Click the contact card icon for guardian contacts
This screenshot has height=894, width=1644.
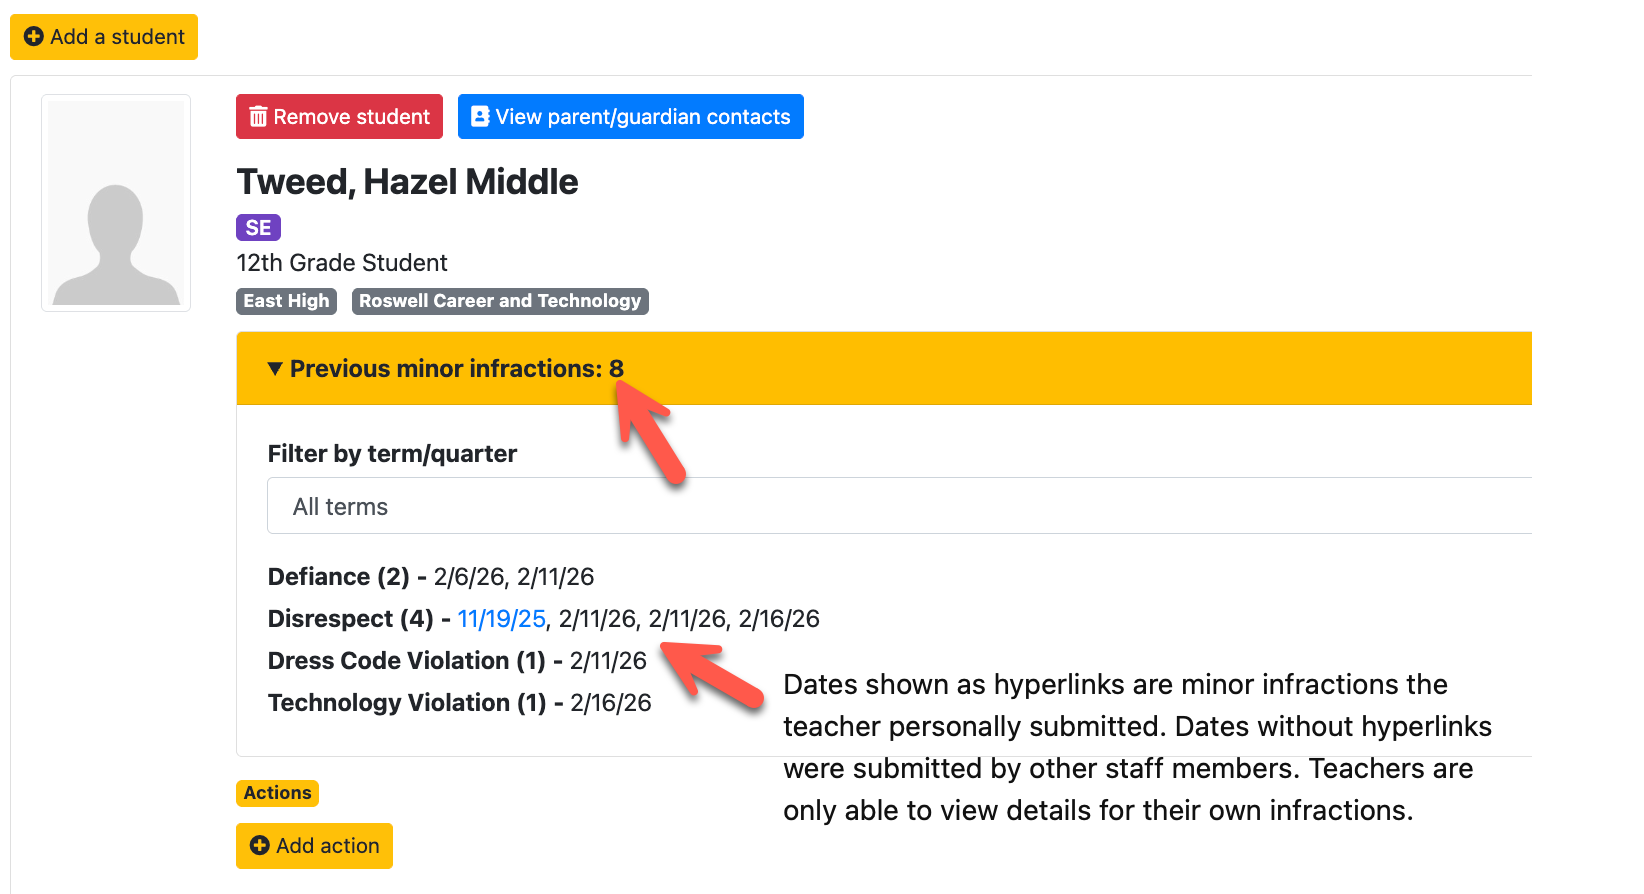(480, 117)
